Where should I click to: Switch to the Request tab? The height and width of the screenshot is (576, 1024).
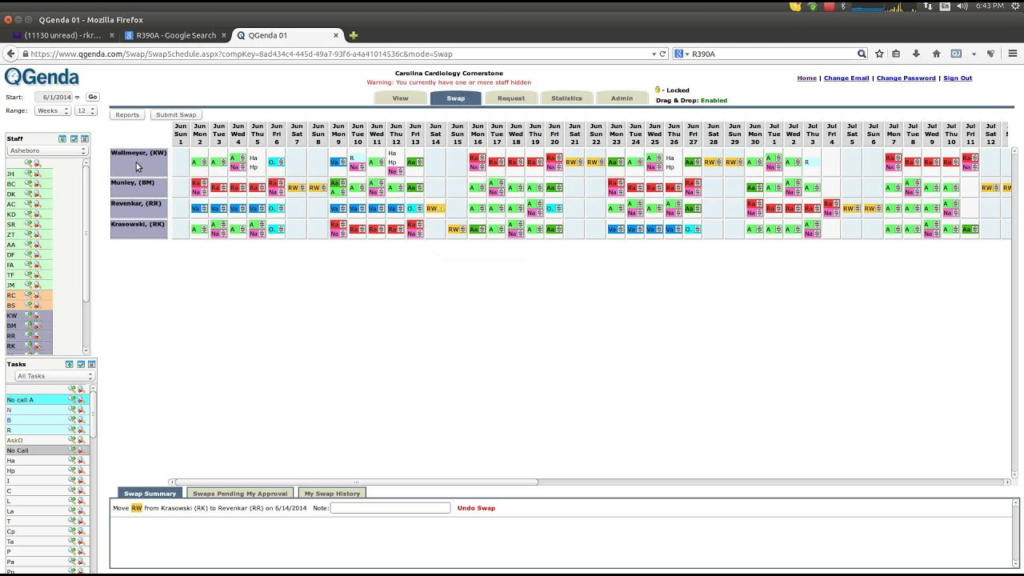511,98
